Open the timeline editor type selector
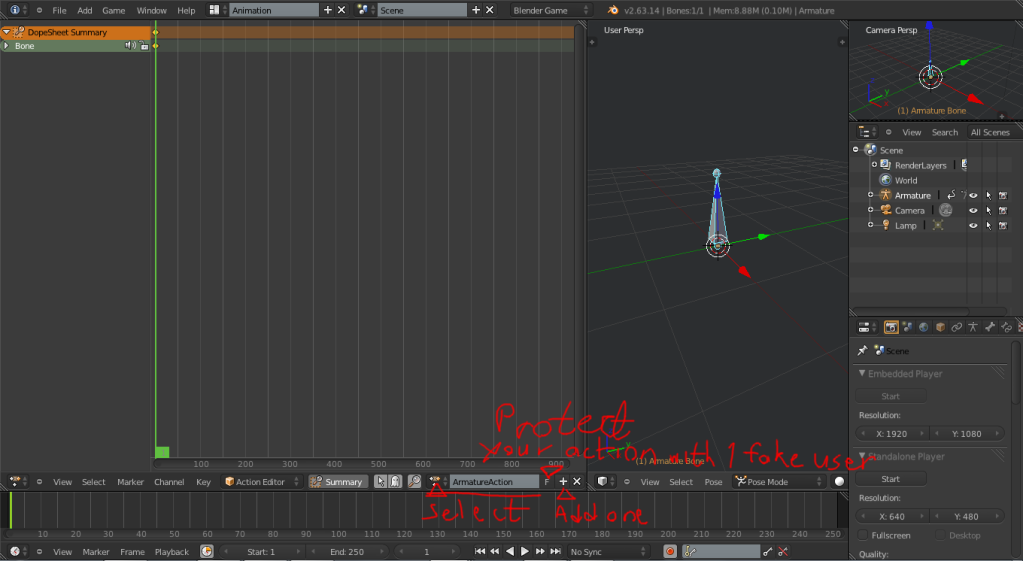This screenshot has width=1023, height=561. (x=18, y=551)
